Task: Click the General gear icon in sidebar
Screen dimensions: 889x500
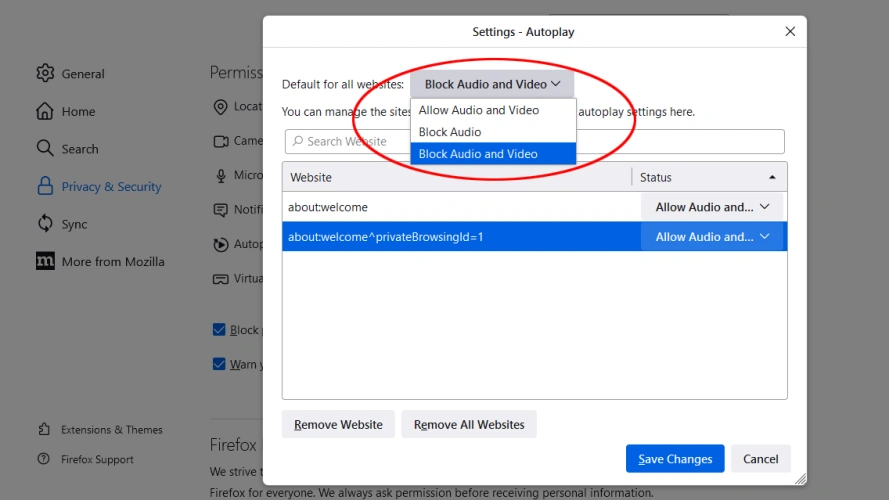Action: (45, 73)
